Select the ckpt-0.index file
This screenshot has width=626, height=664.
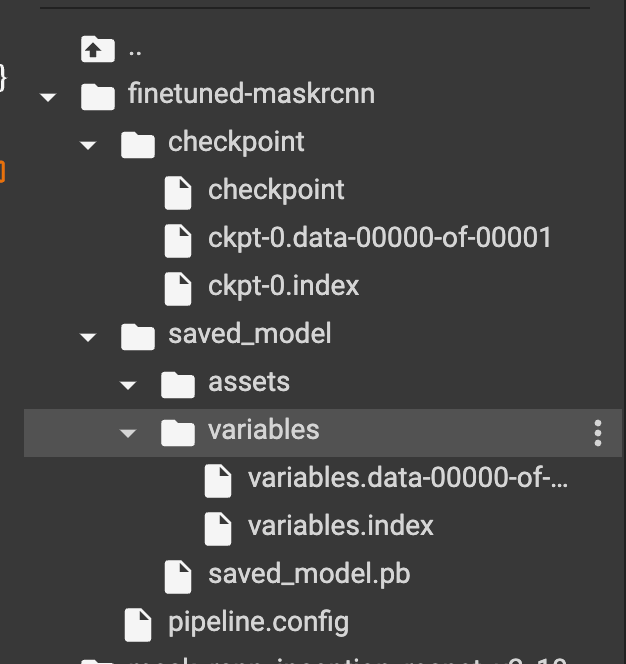point(283,286)
